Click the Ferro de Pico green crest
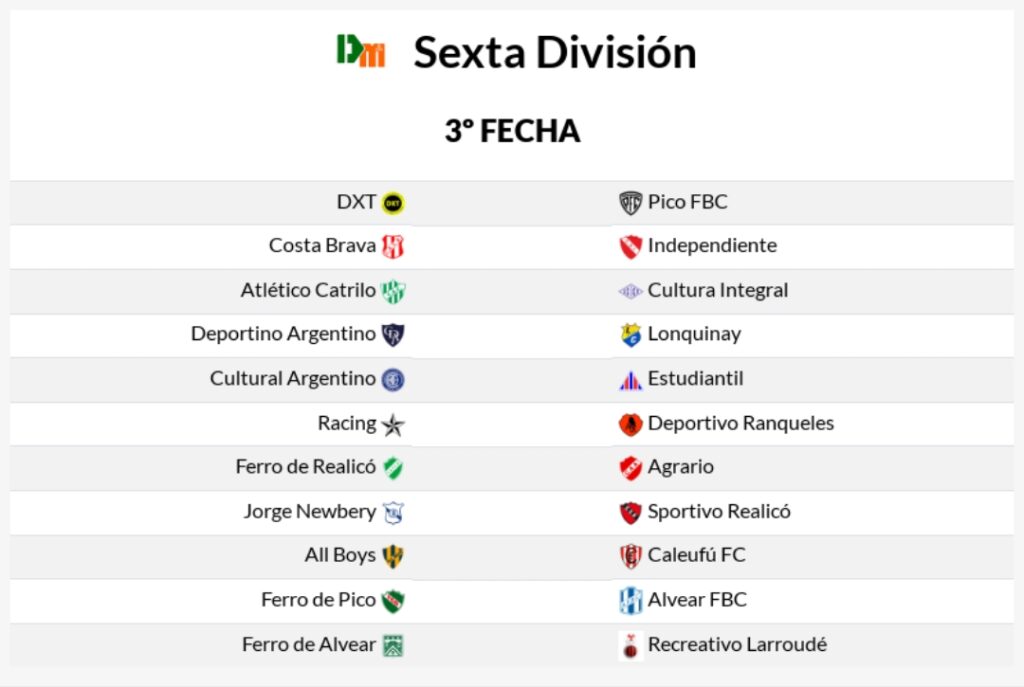 (x=393, y=601)
